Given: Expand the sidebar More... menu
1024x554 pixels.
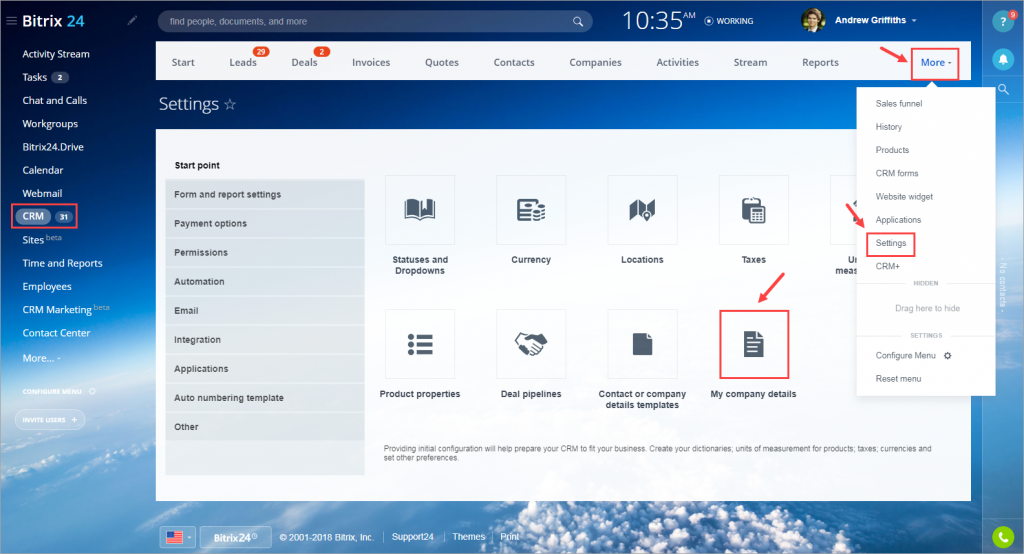Looking at the screenshot, I should coord(41,358).
